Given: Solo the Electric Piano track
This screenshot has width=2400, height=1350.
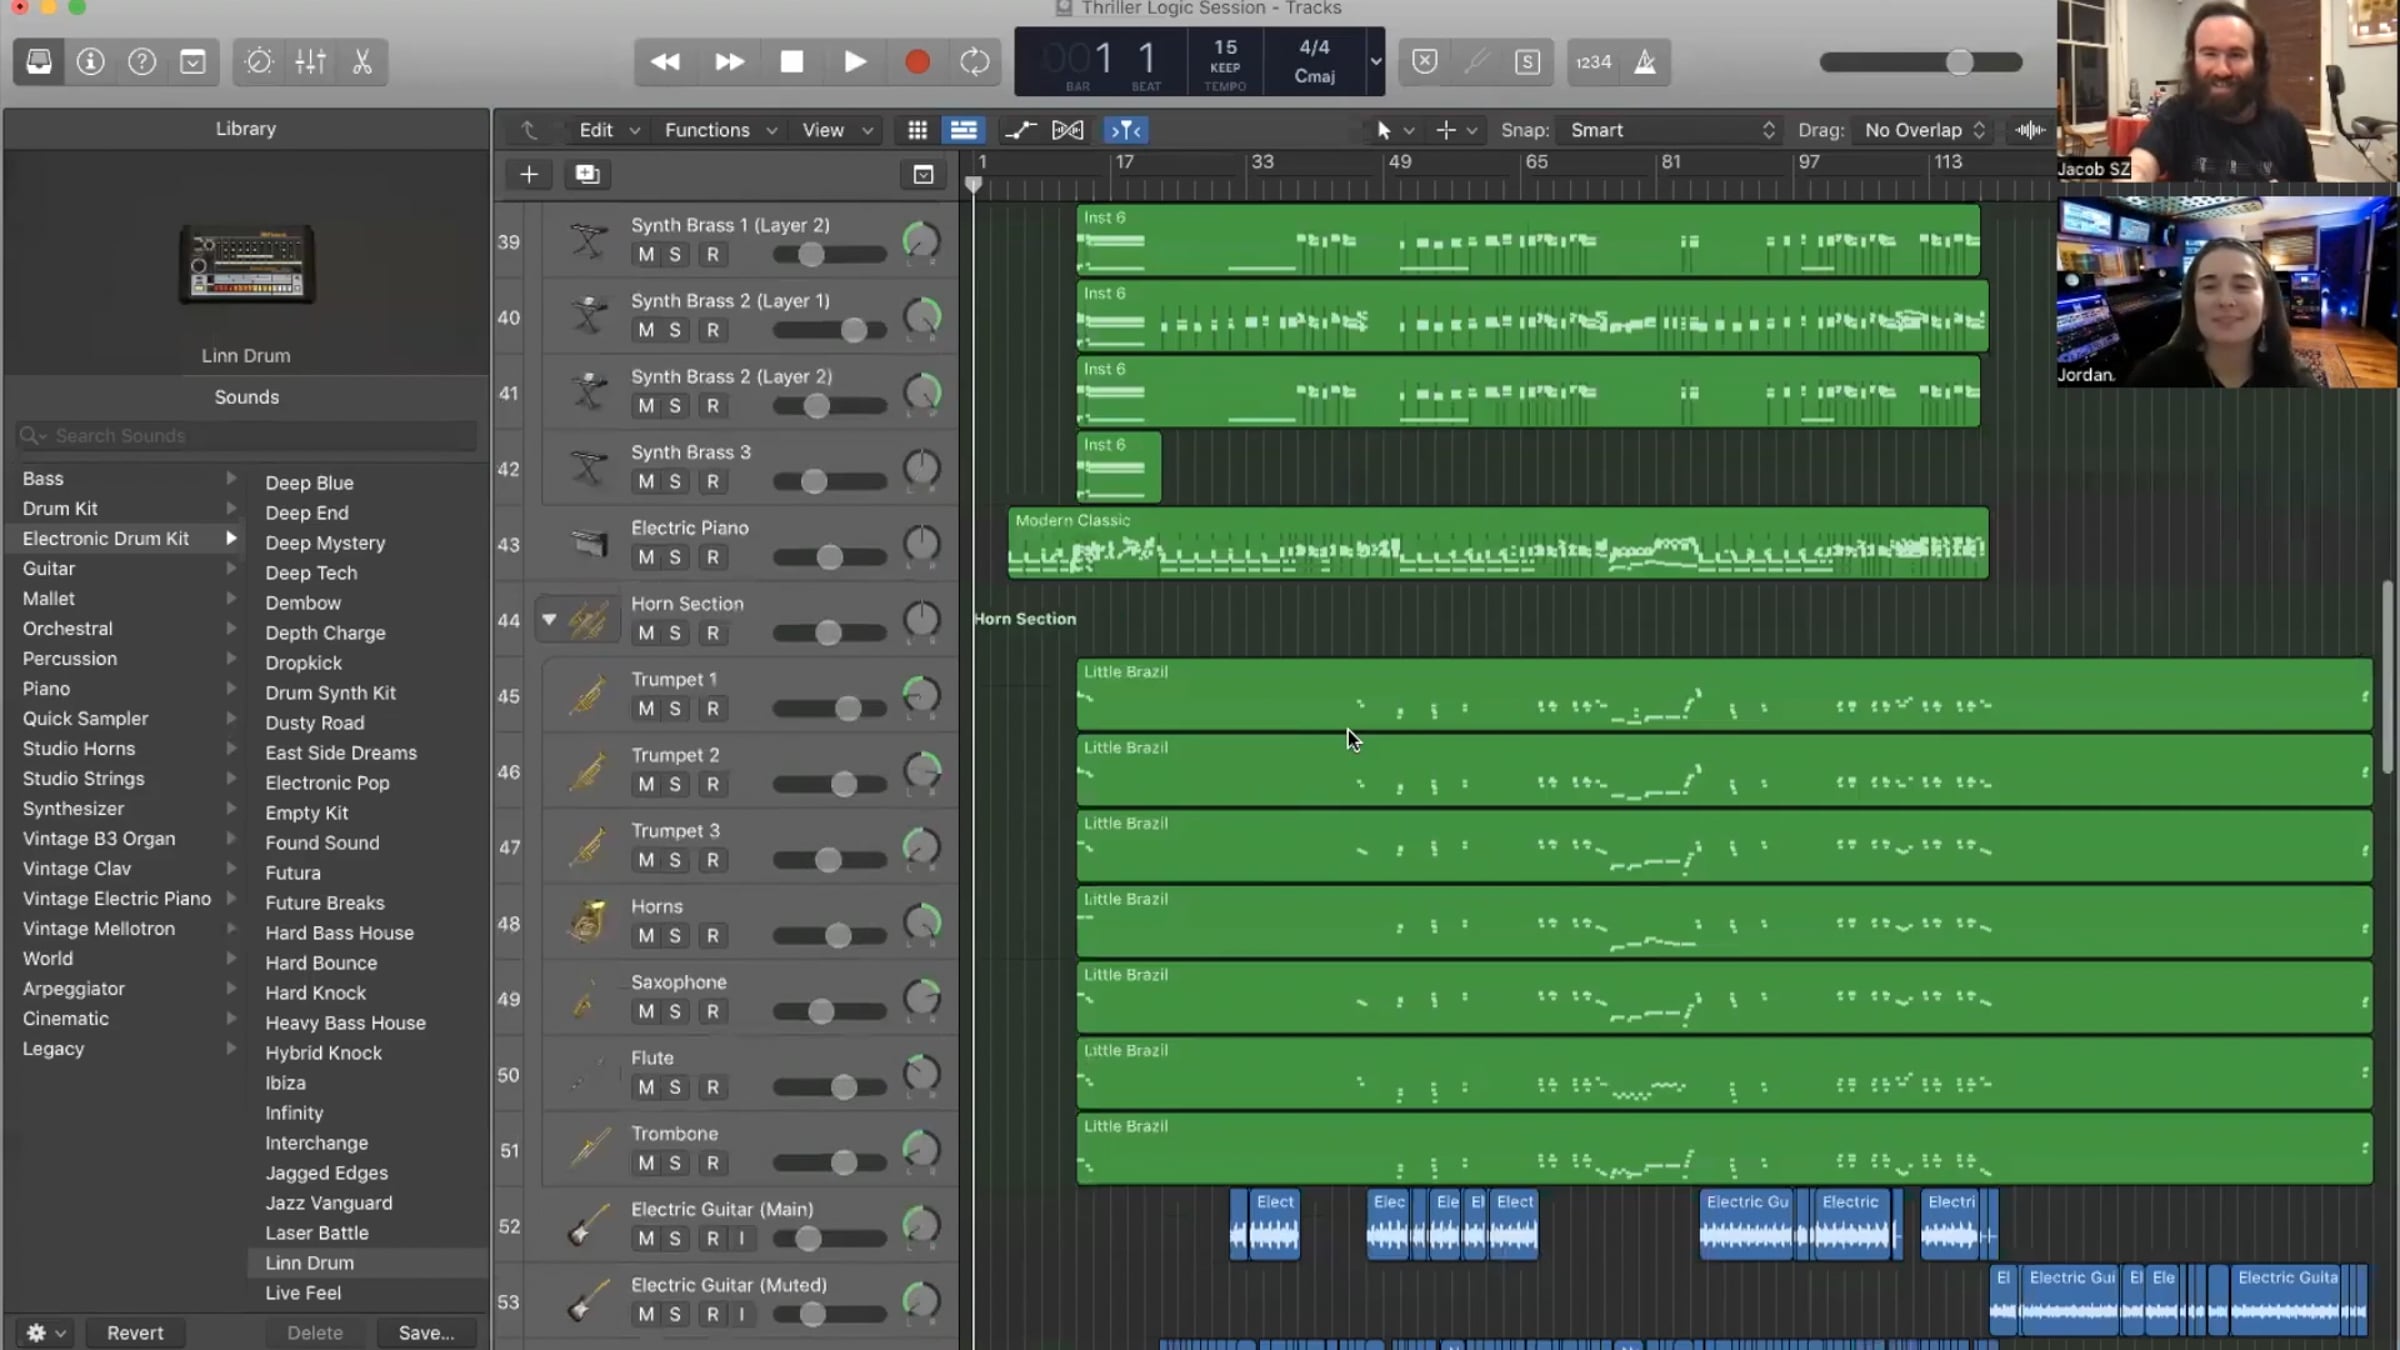Looking at the screenshot, I should (x=675, y=557).
